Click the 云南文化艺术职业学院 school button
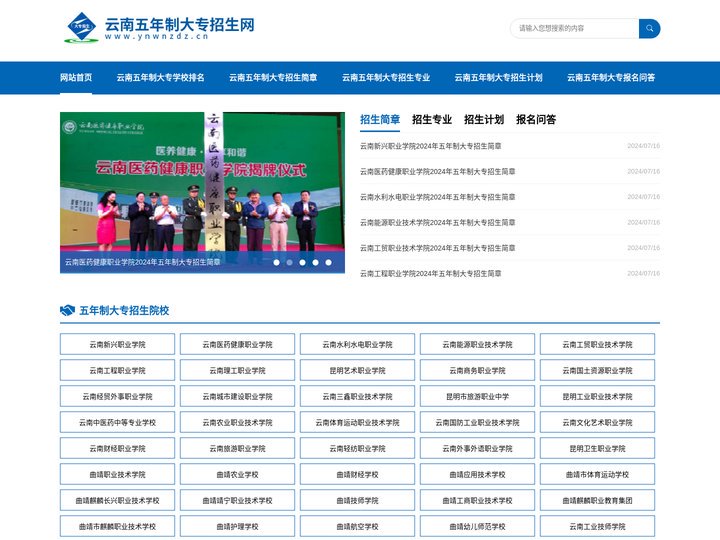This screenshot has height=540, width=720. coord(597,422)
